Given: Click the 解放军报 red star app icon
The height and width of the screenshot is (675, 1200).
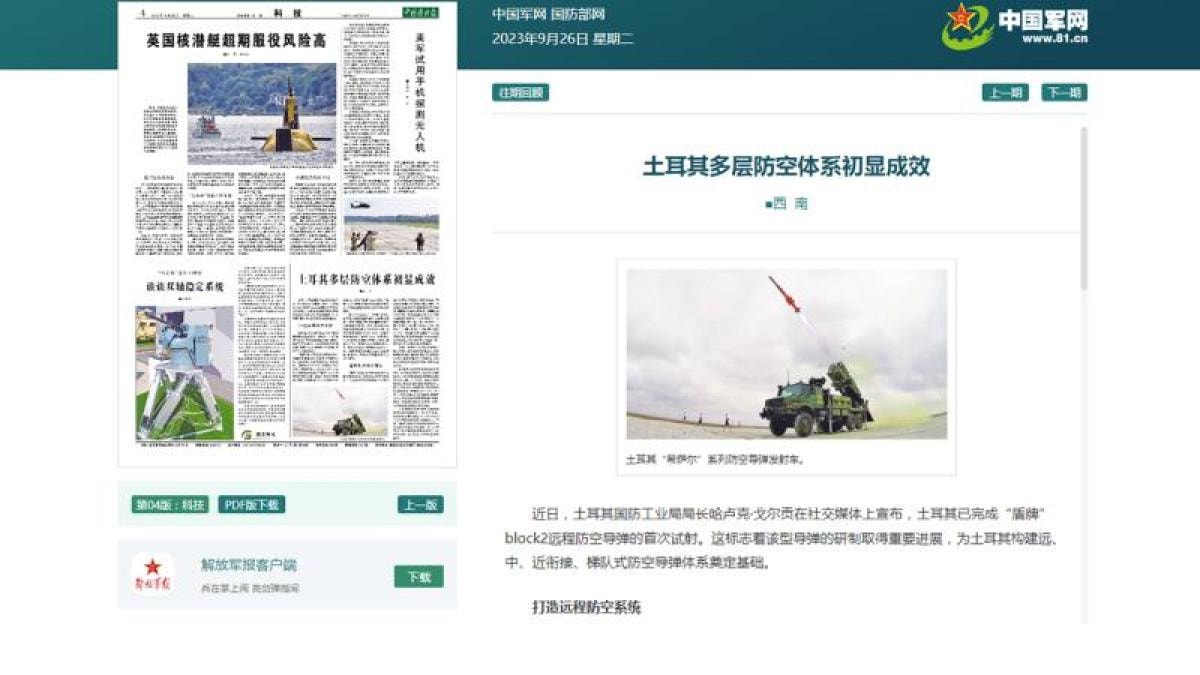Looking at the screenshot, I should tap(152, 575).
